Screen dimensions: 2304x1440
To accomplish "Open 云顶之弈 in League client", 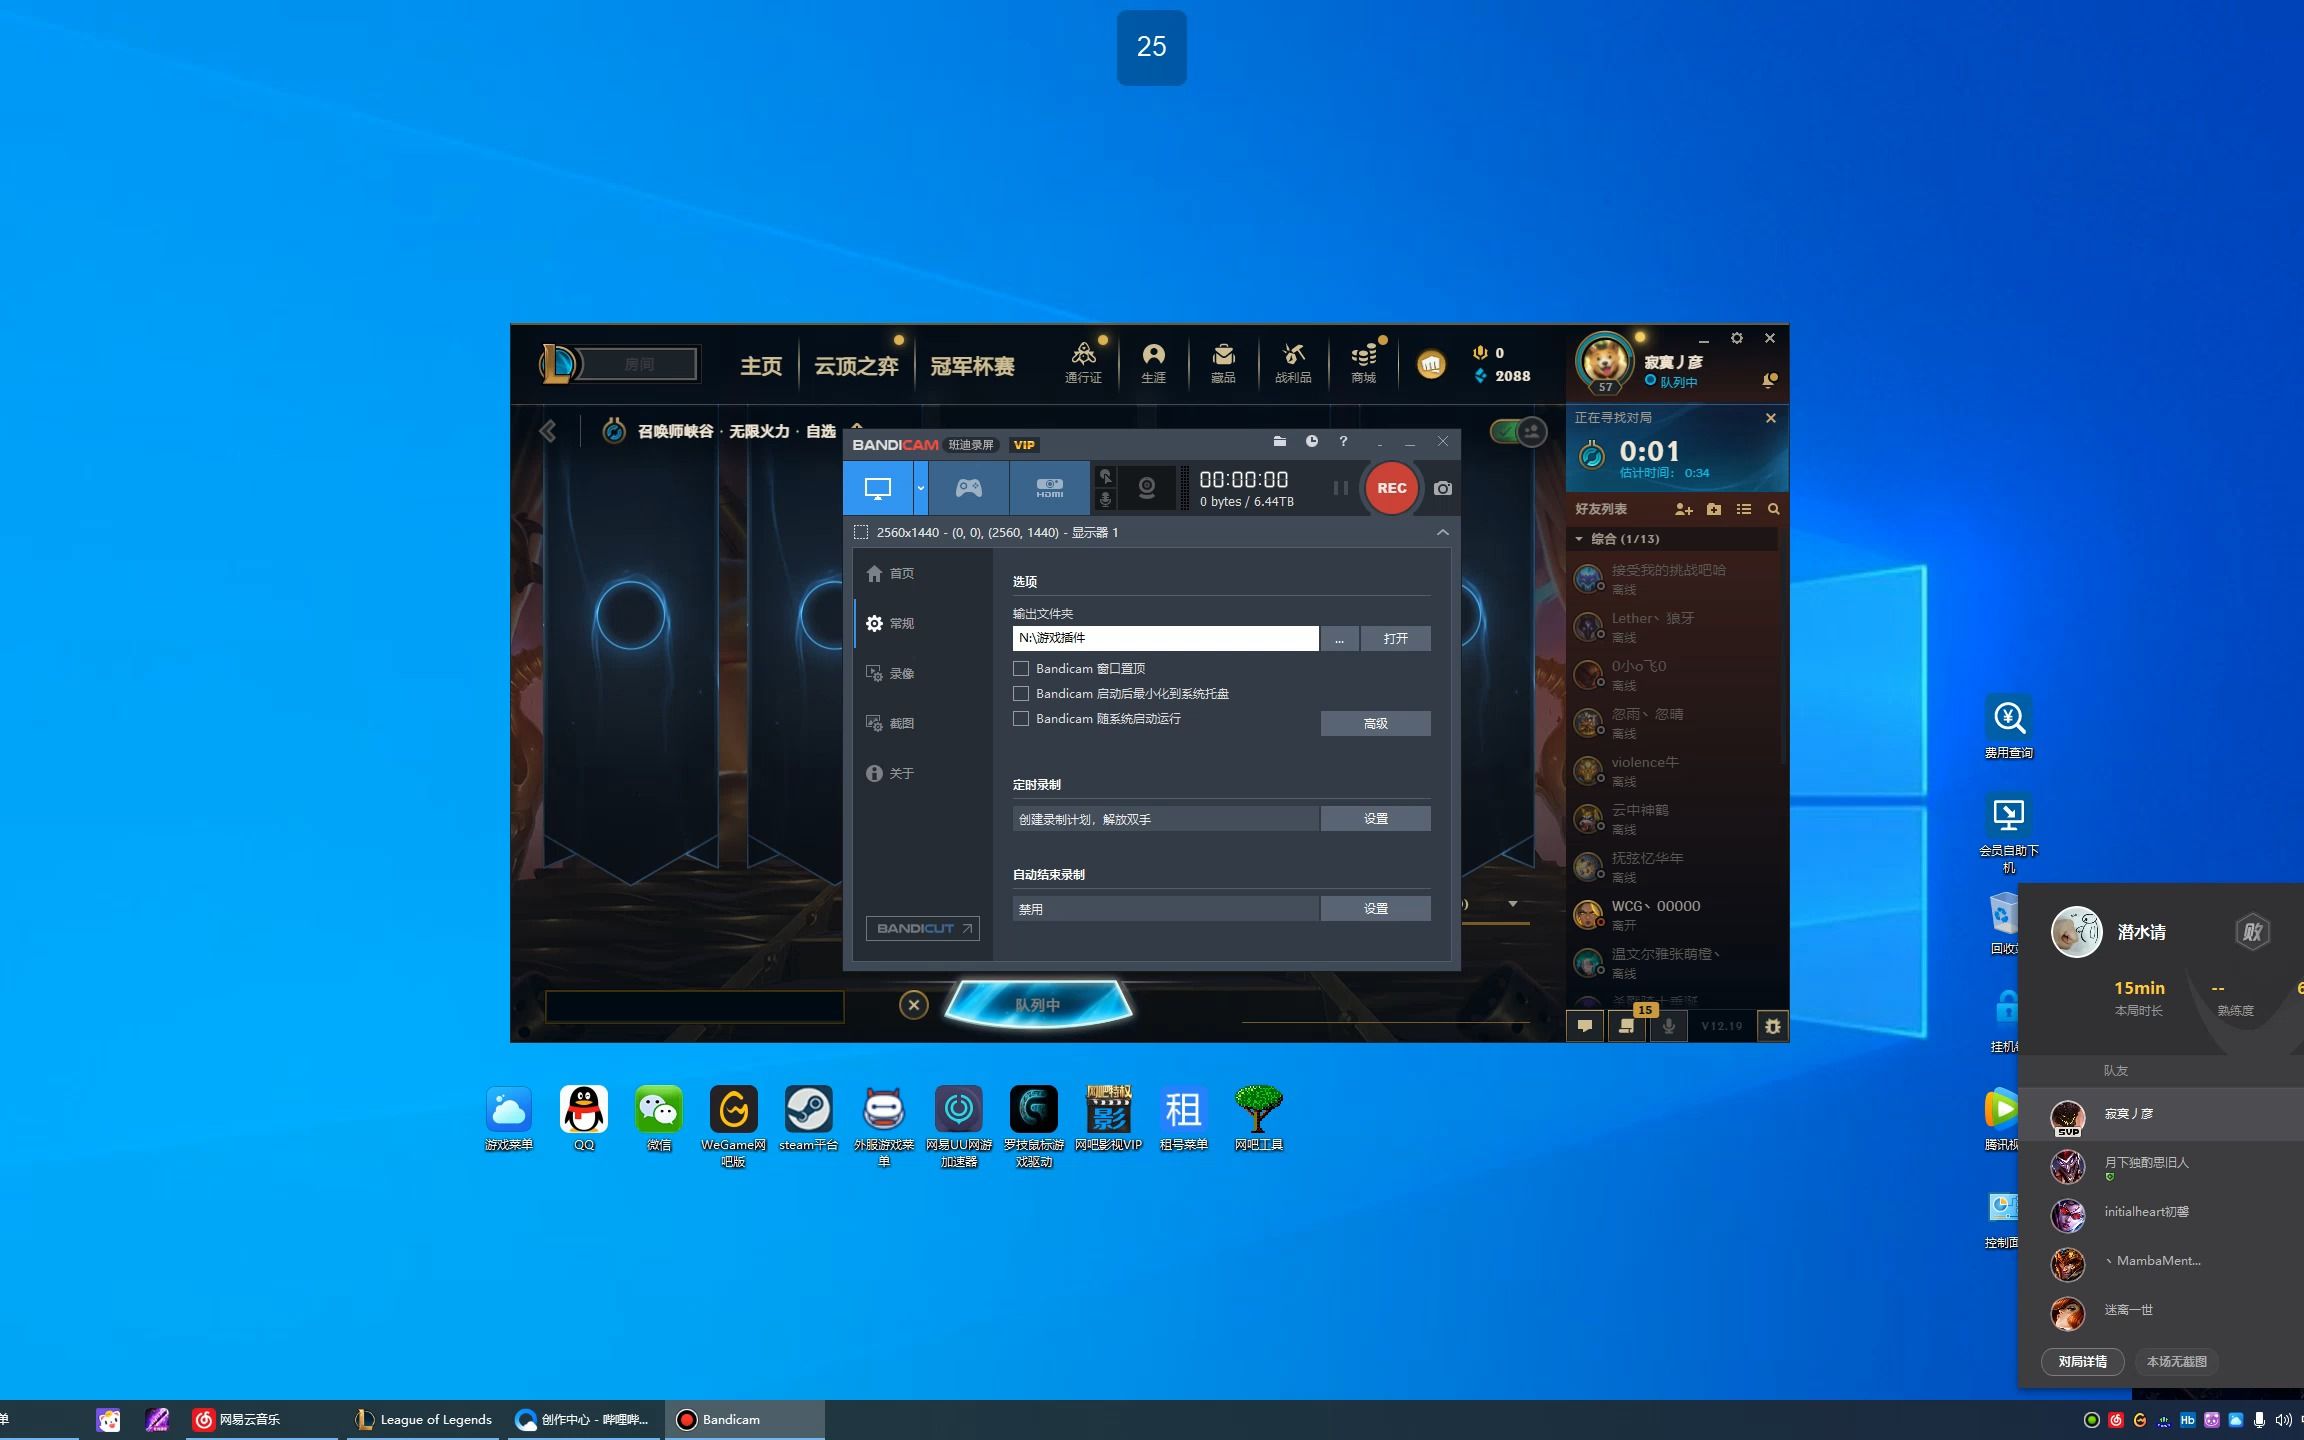I will [x=856, y=366].
